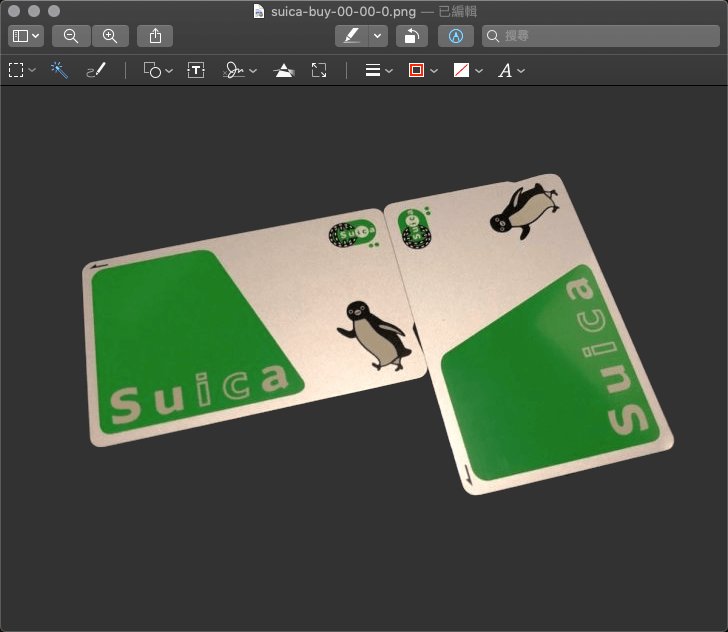Click the suica-buy-00-00-0.png title text

click(343, 12)
